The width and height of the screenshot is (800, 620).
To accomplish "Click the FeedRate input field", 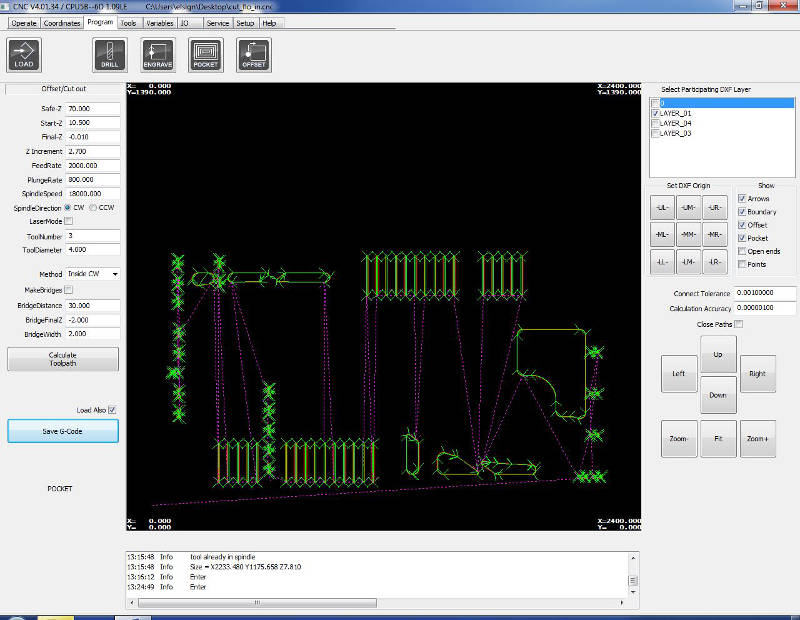I will coord(92,165).
